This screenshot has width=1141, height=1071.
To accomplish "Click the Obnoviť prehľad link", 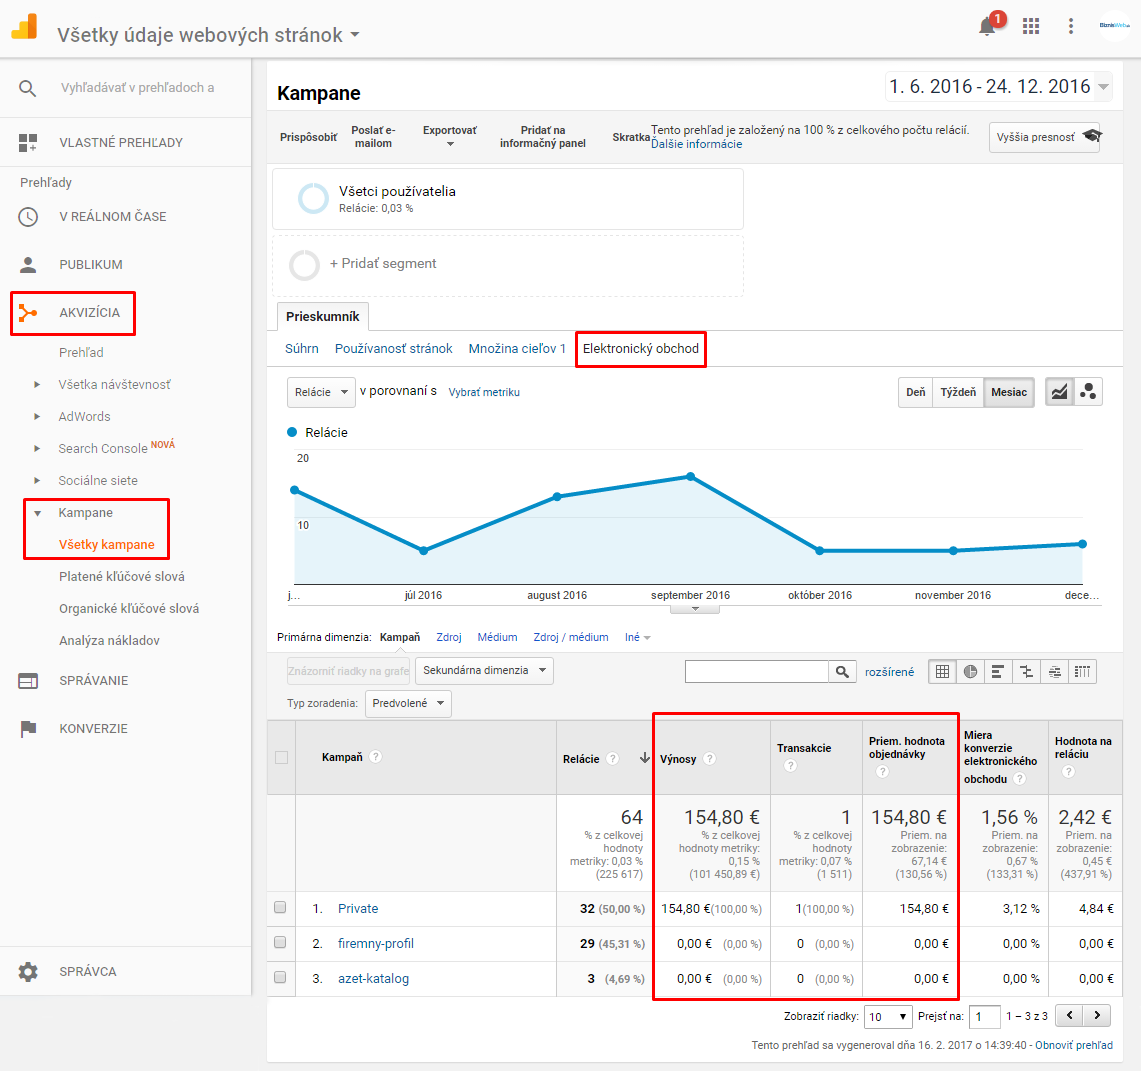I will (x=1073, y=1045).
